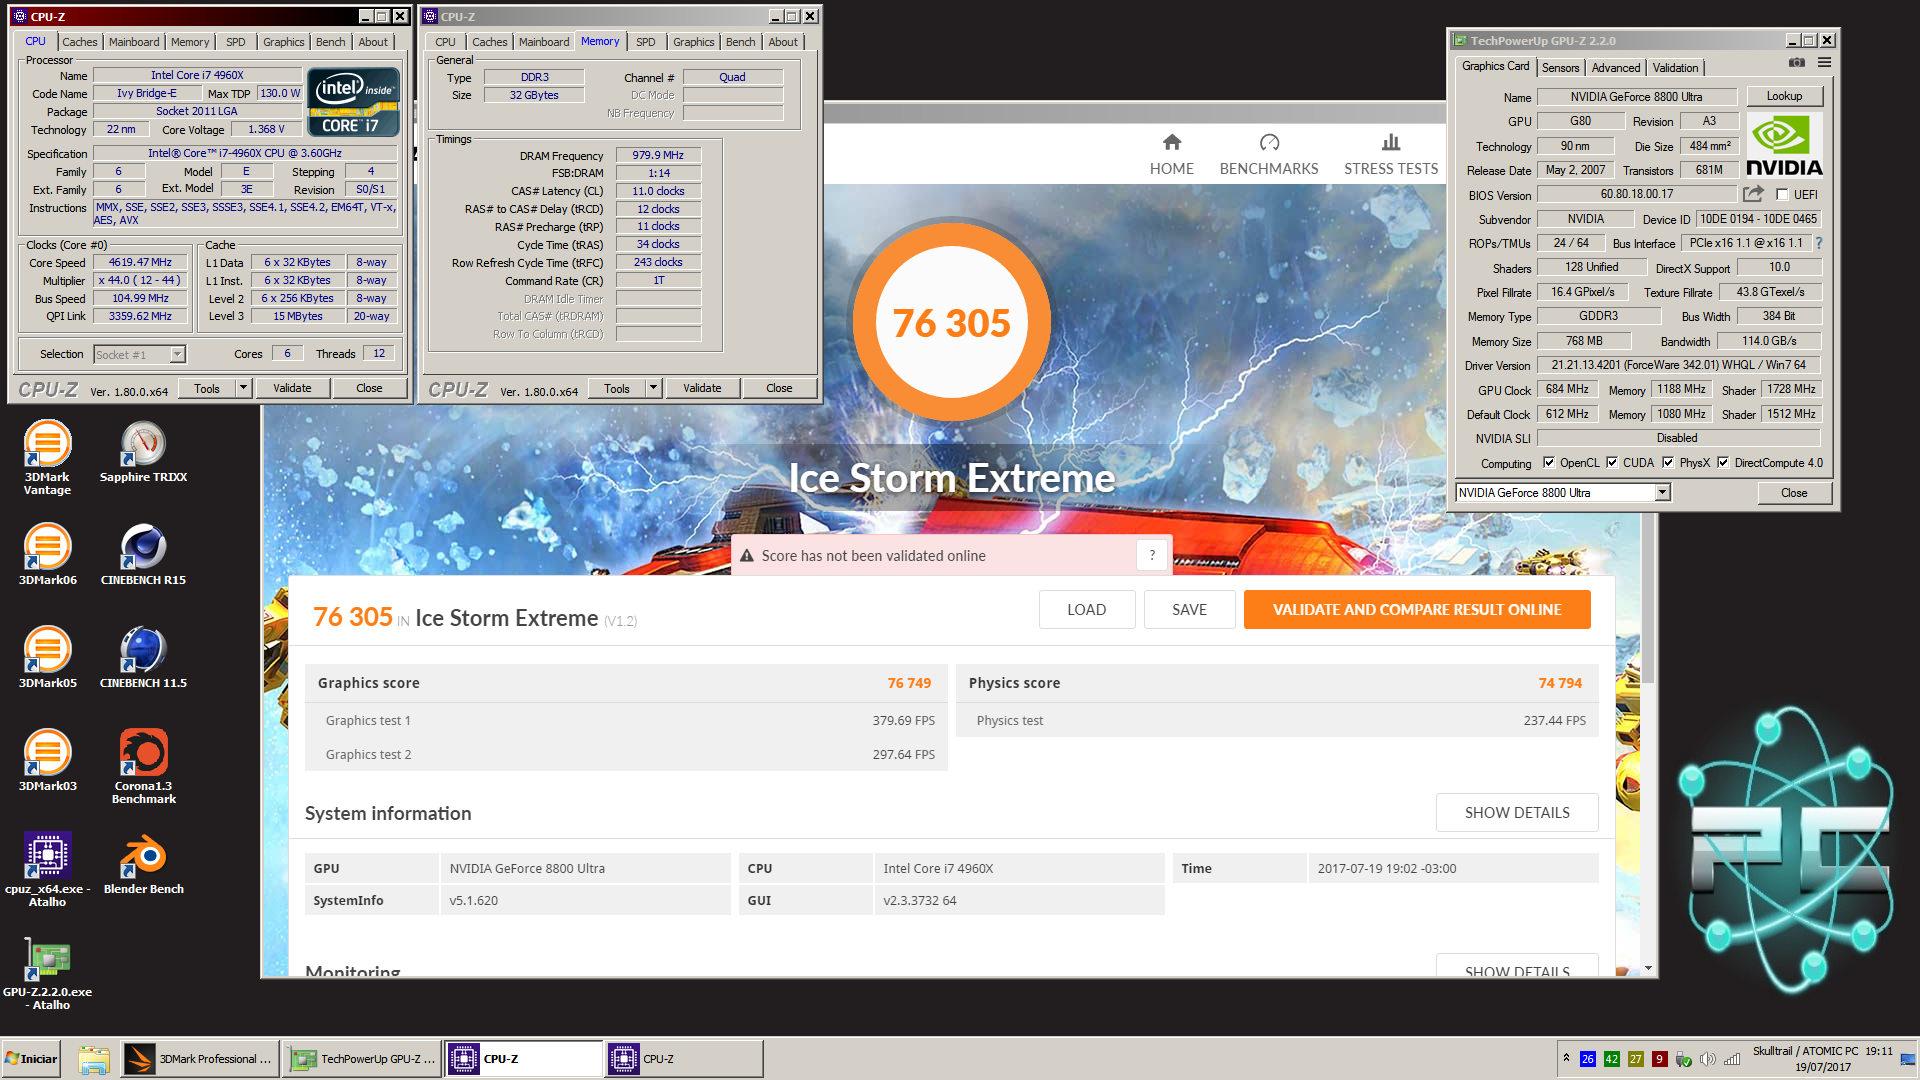Viewport: 1920px width, 1080px height.
Task: Click safely remove hardware tray icon
Action: 1683,1059
